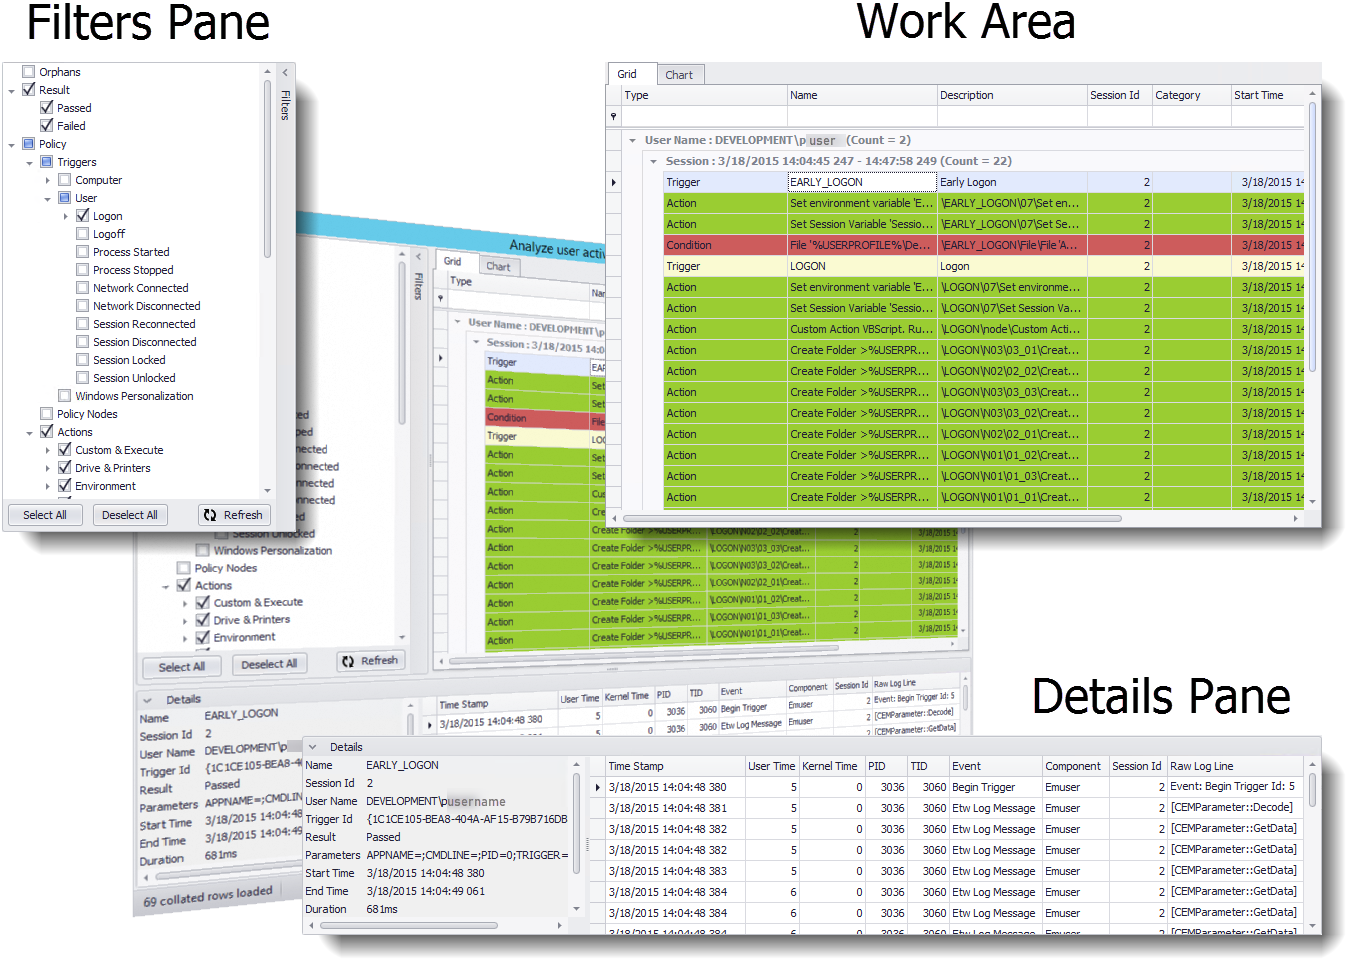Enable the Logoff trigger checkbox

coord(83,234)
